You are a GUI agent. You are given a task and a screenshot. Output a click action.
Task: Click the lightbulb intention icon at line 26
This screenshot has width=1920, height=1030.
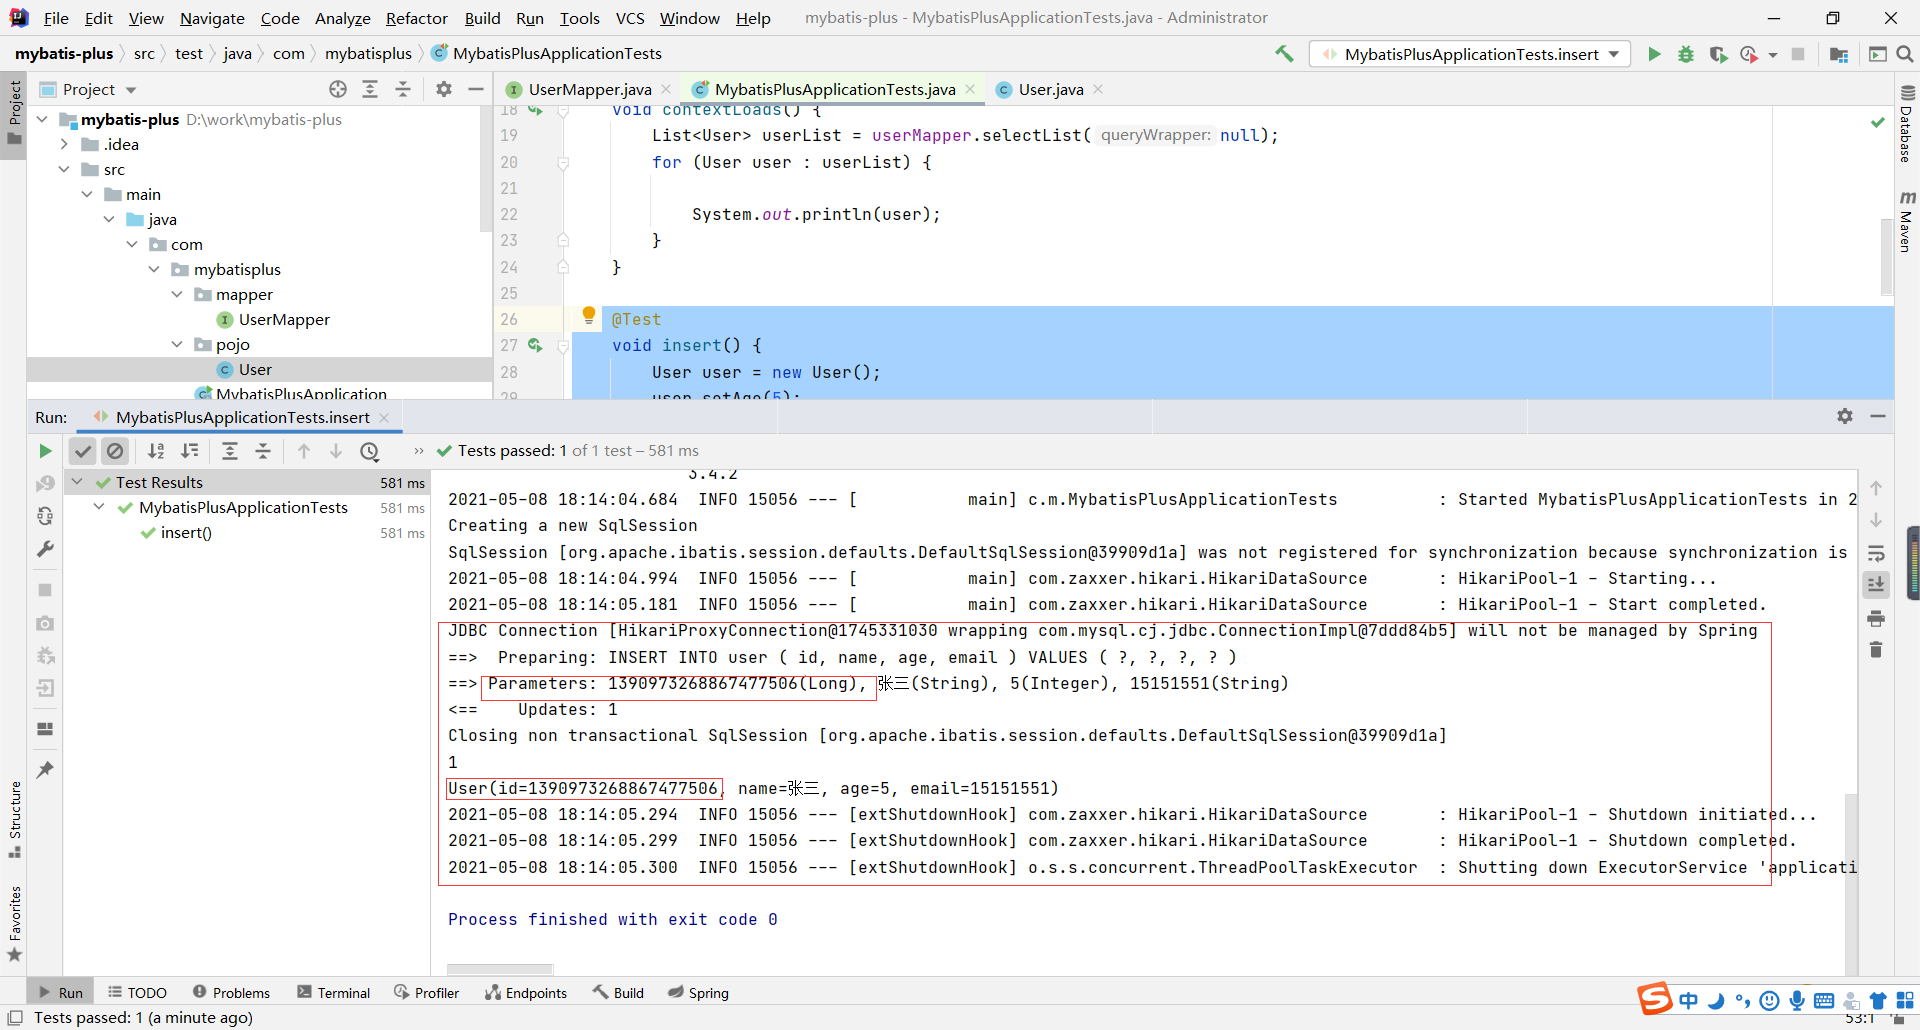589,316
